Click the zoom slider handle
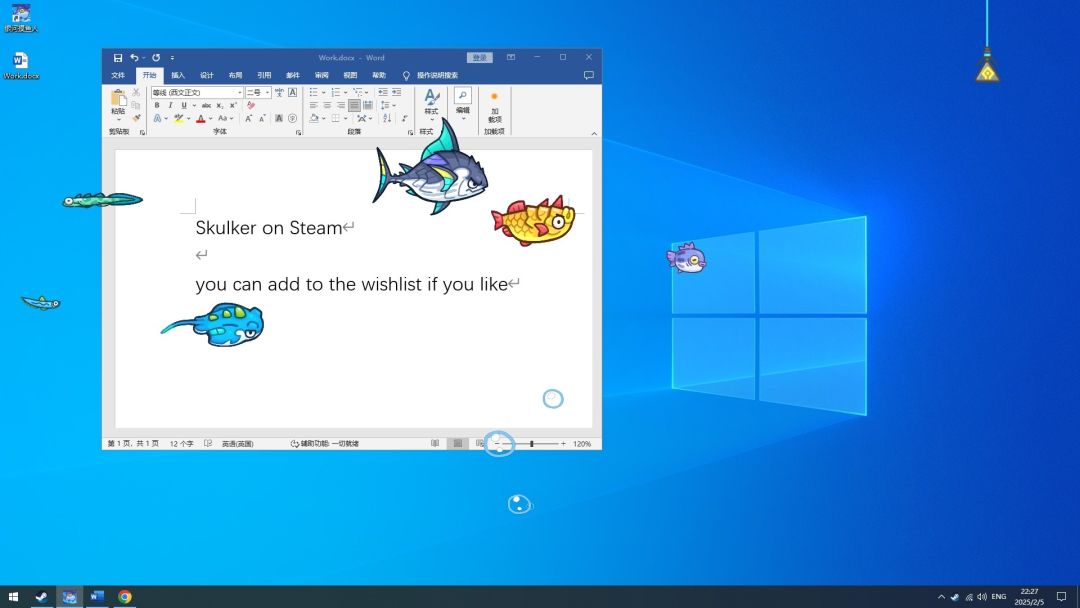The height and width of the screenshot is (608, 1080). tap(532, 443)
